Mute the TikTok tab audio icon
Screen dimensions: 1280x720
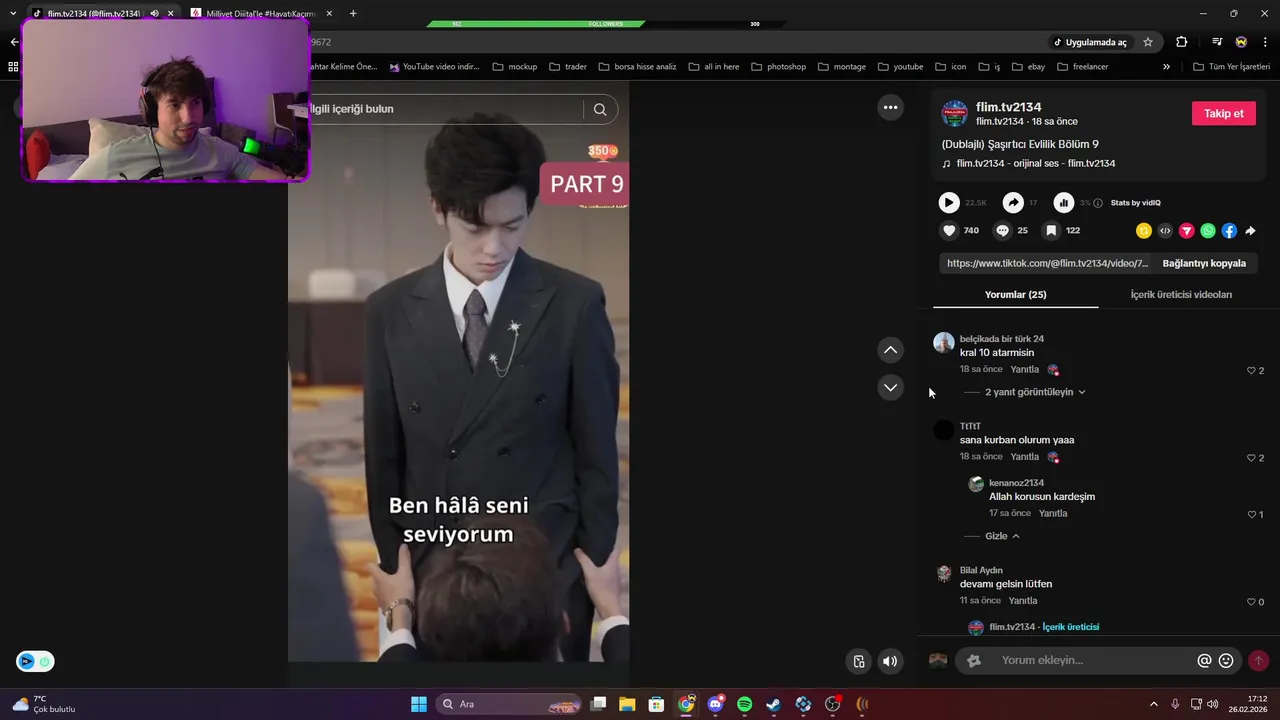pos(154,13)
